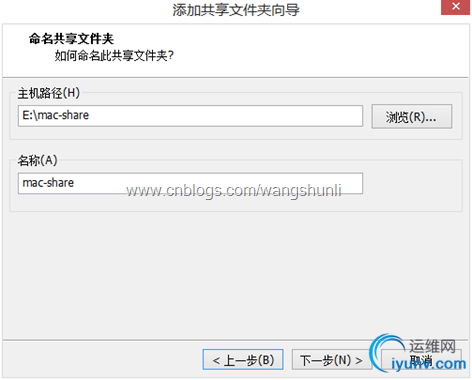The width and height of the screenshot is (472, 380).
Task: Go back with the 上一步(B) button
Action: pos(243,359)
